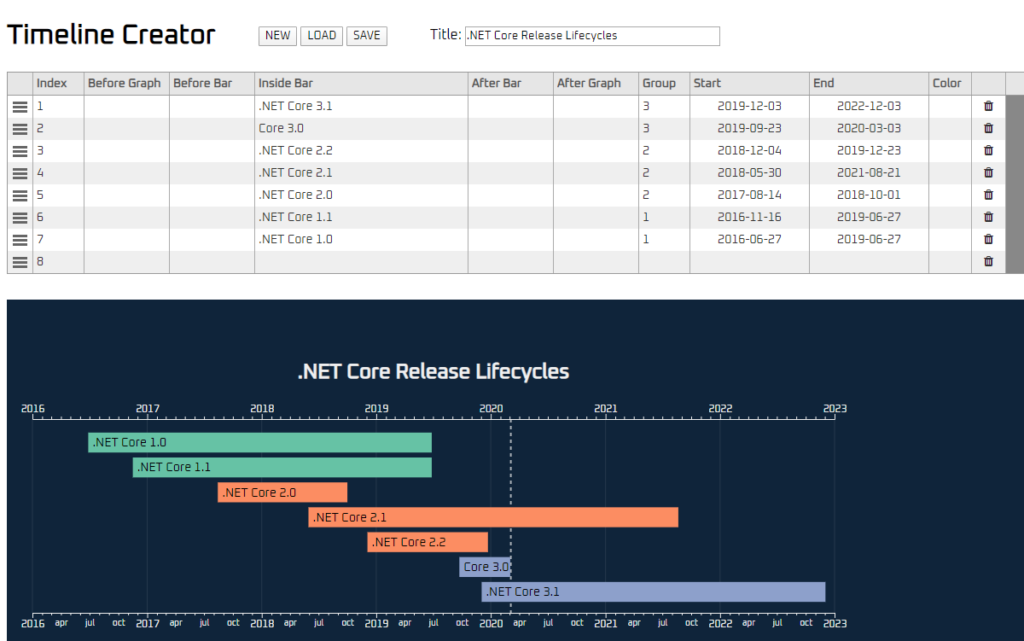The image size is (1024, 641).
Task: Open a timeline with LOAD button
Action: 321,35
